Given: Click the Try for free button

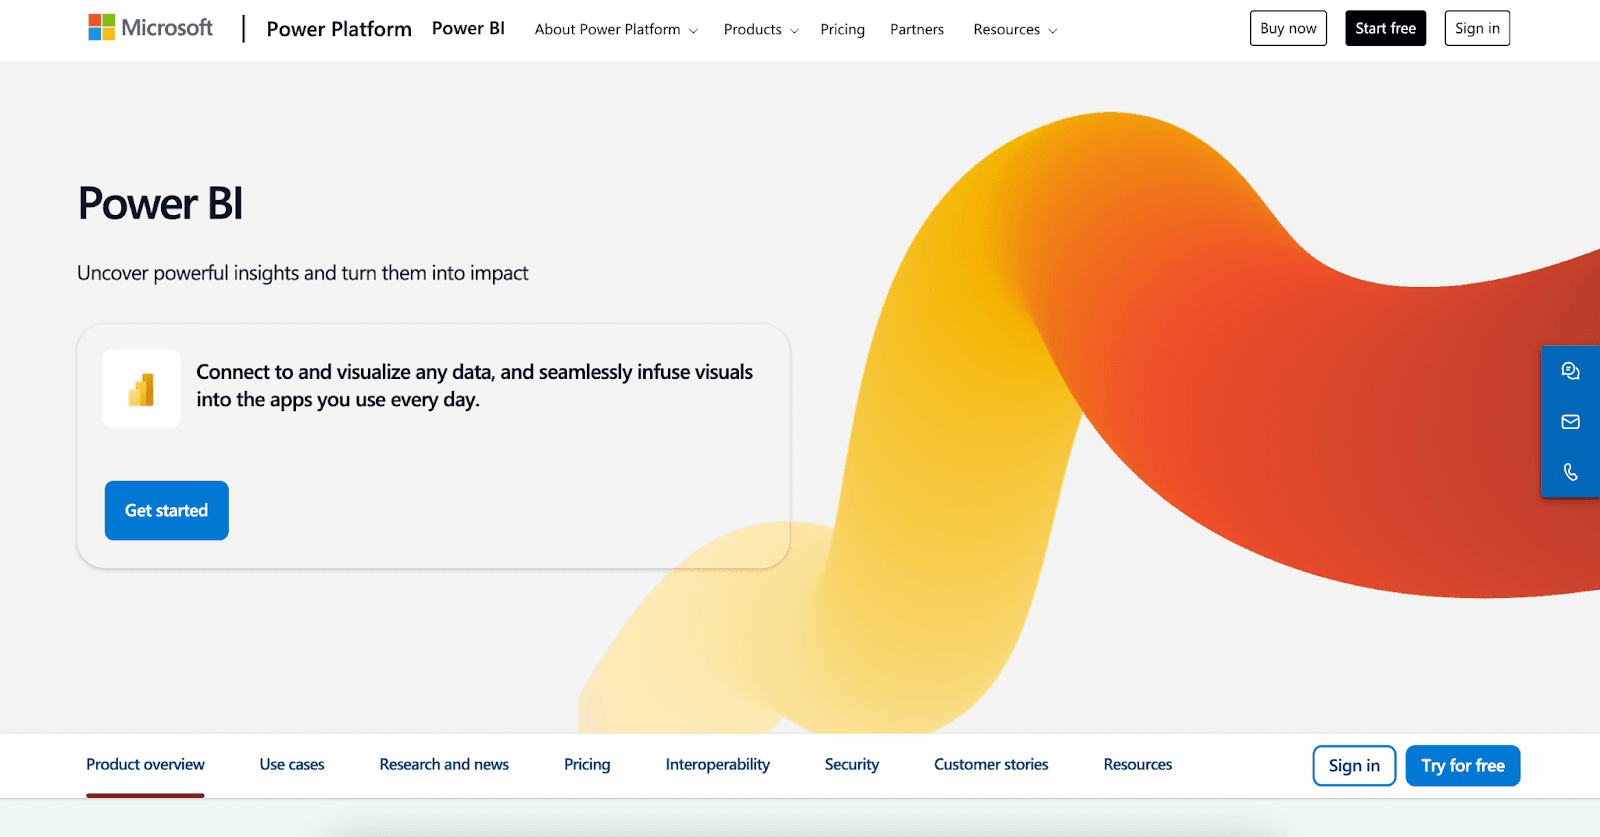Looking at the screenshot, I should tap(1462, 766).
